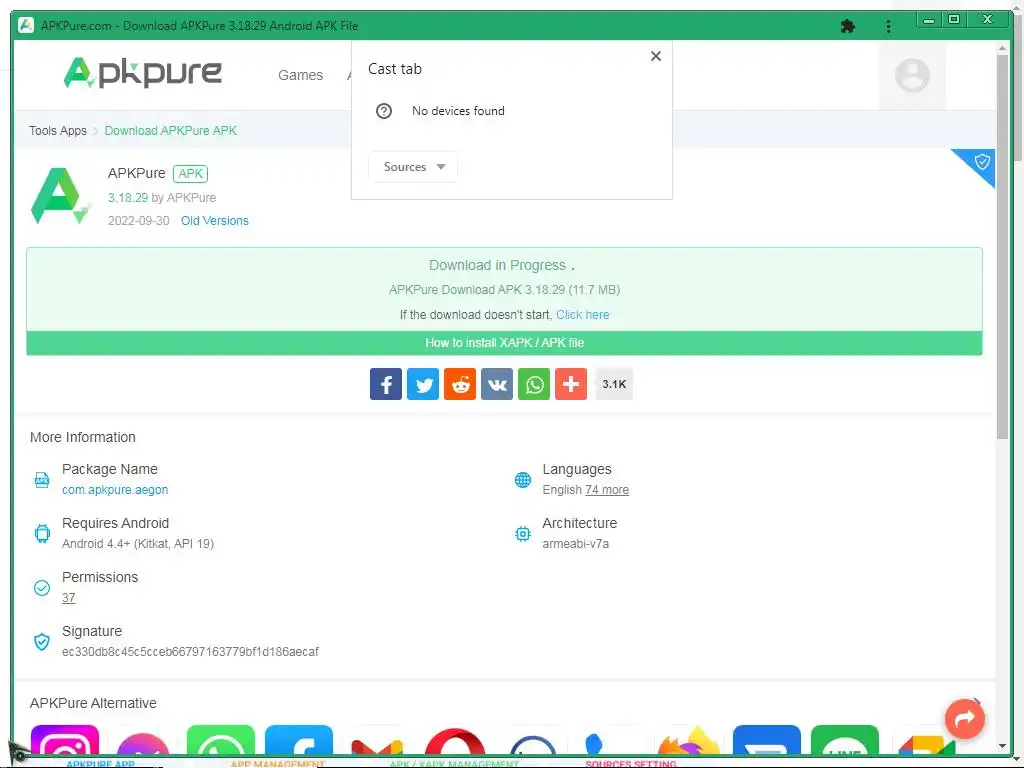Click the page vertical scrollbar thumb
The image size is (1024, 768).
click(x=1002, y=247)
